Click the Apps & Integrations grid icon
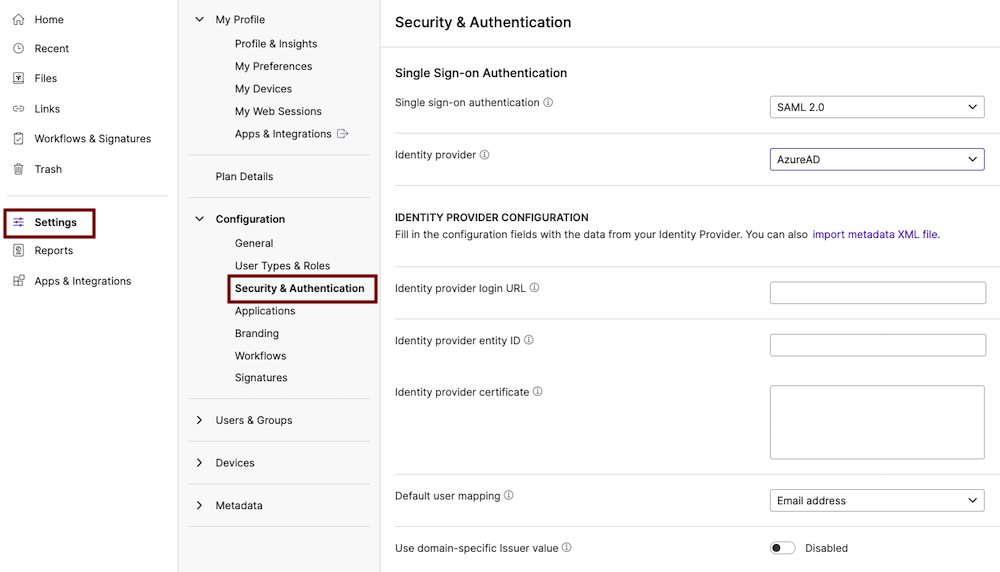 (18, 281)
